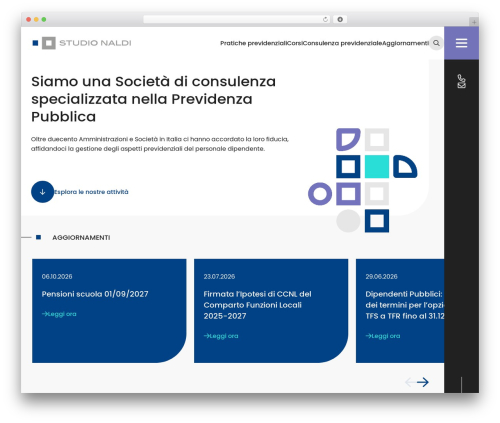This screenshot has width=500, height=423.
Task: Click the date 29.06.2026
Action: pyautogui.click(x=382, y=277)
